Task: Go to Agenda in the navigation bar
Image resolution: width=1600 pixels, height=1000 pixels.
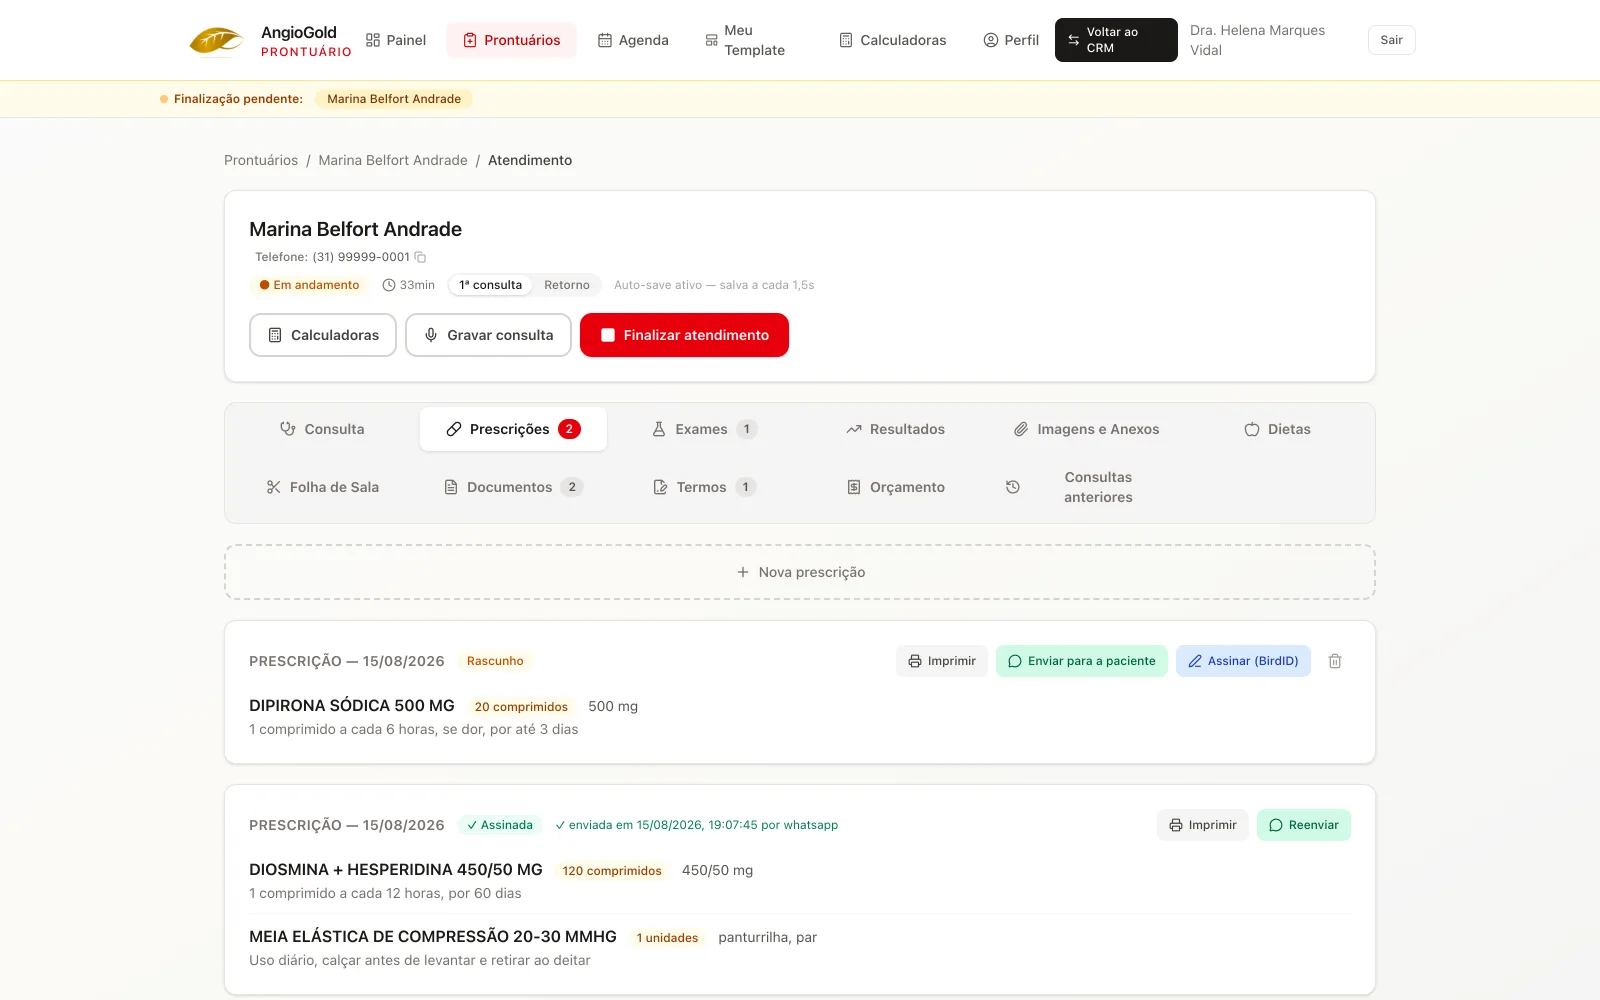Action: tap(633, 40)
